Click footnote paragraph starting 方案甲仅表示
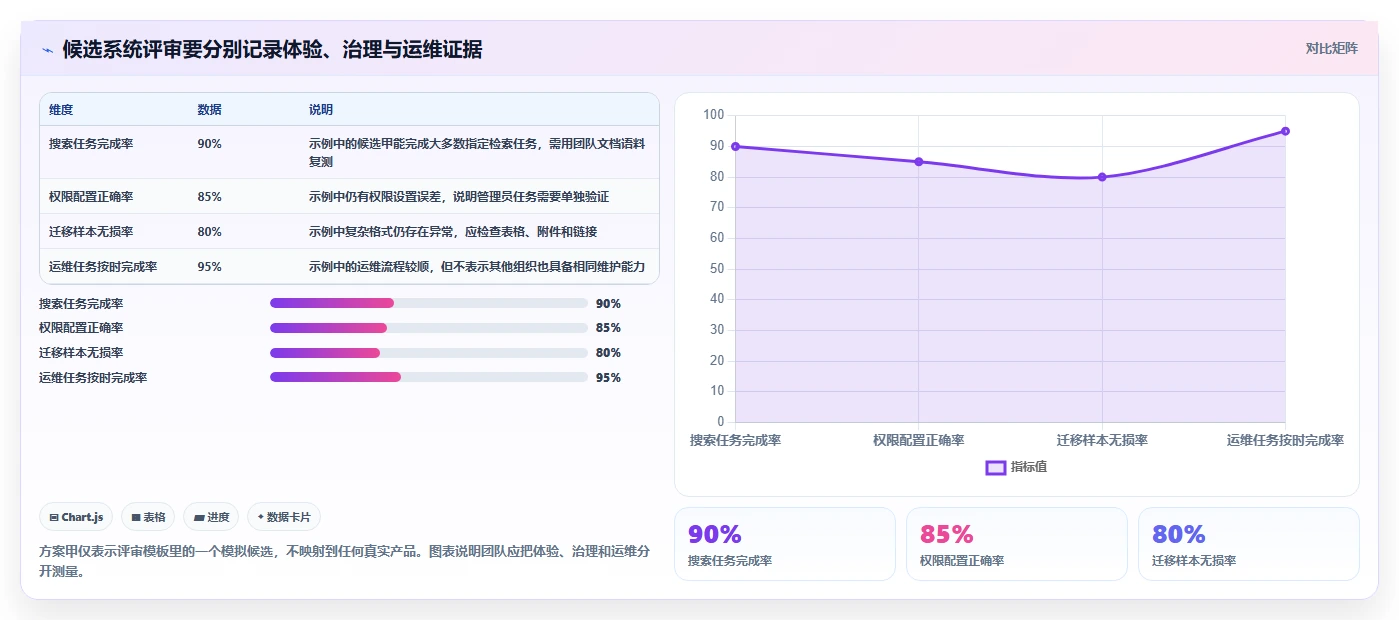The image size is (1399, 620). [x=345, y=561]
